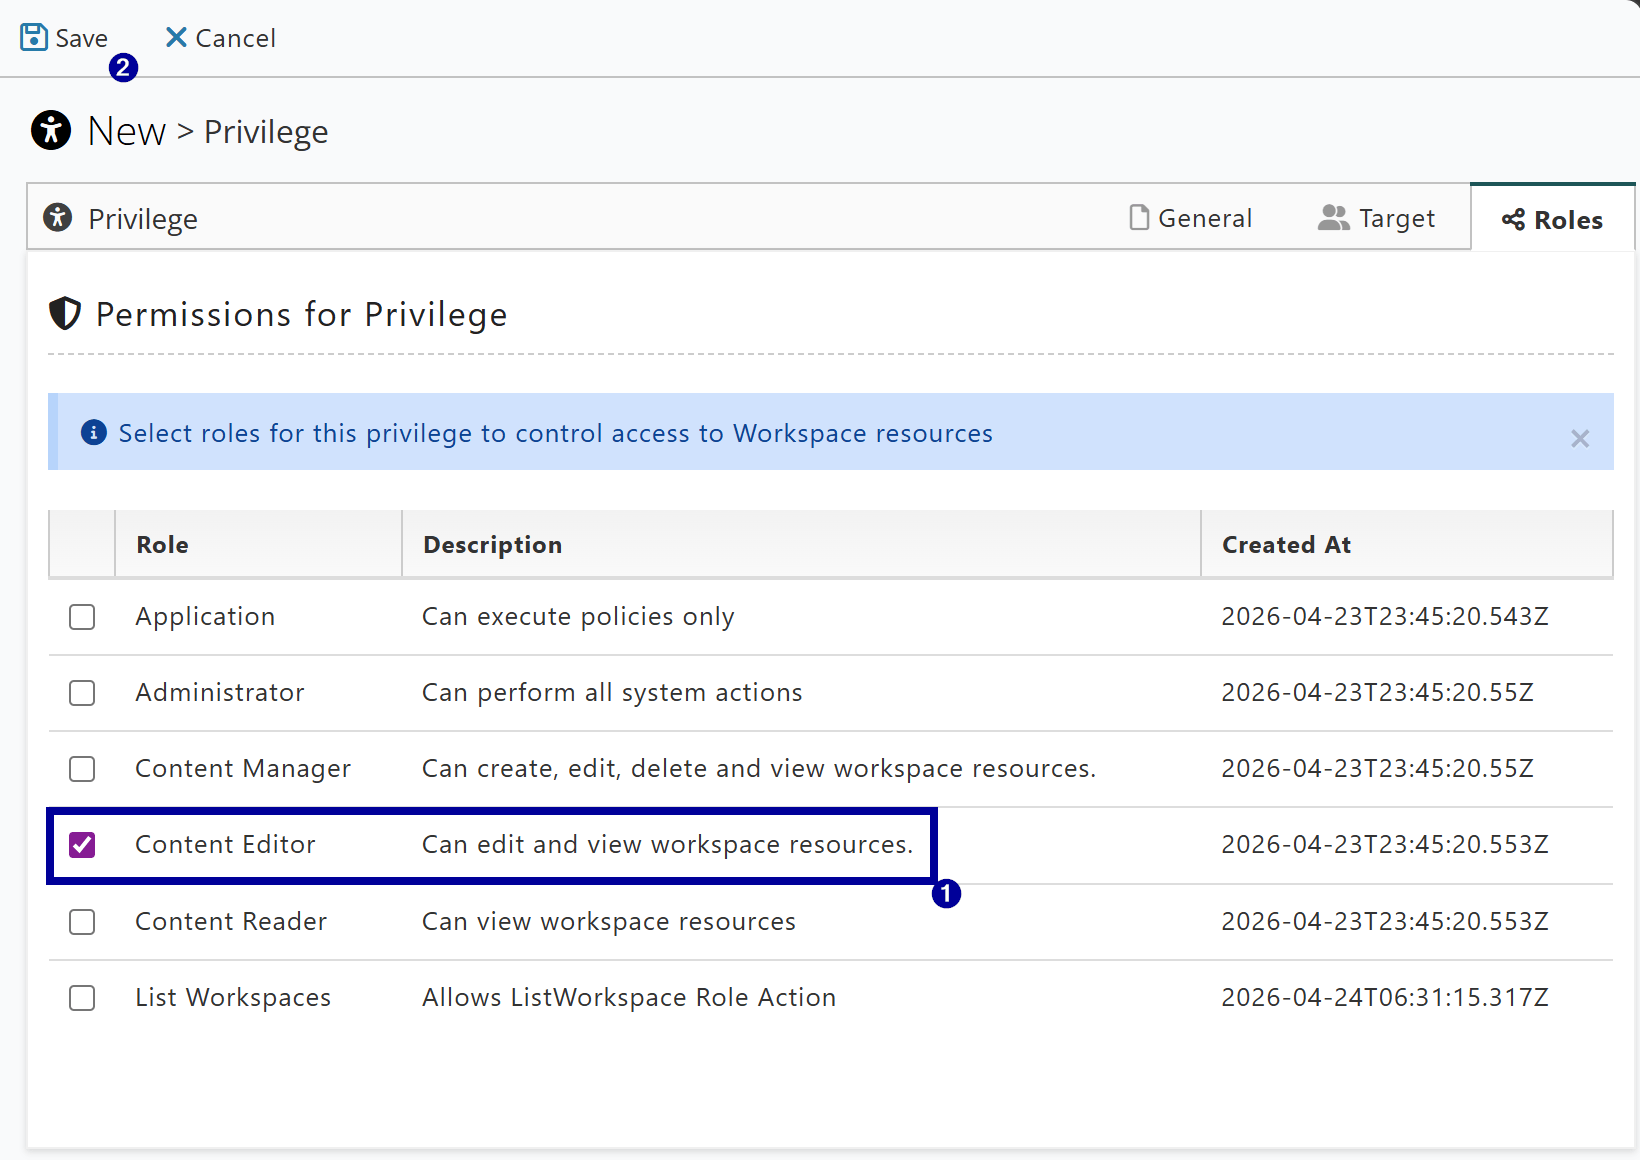
Task: Dismiss the blue info banner
Action: 1580,439
